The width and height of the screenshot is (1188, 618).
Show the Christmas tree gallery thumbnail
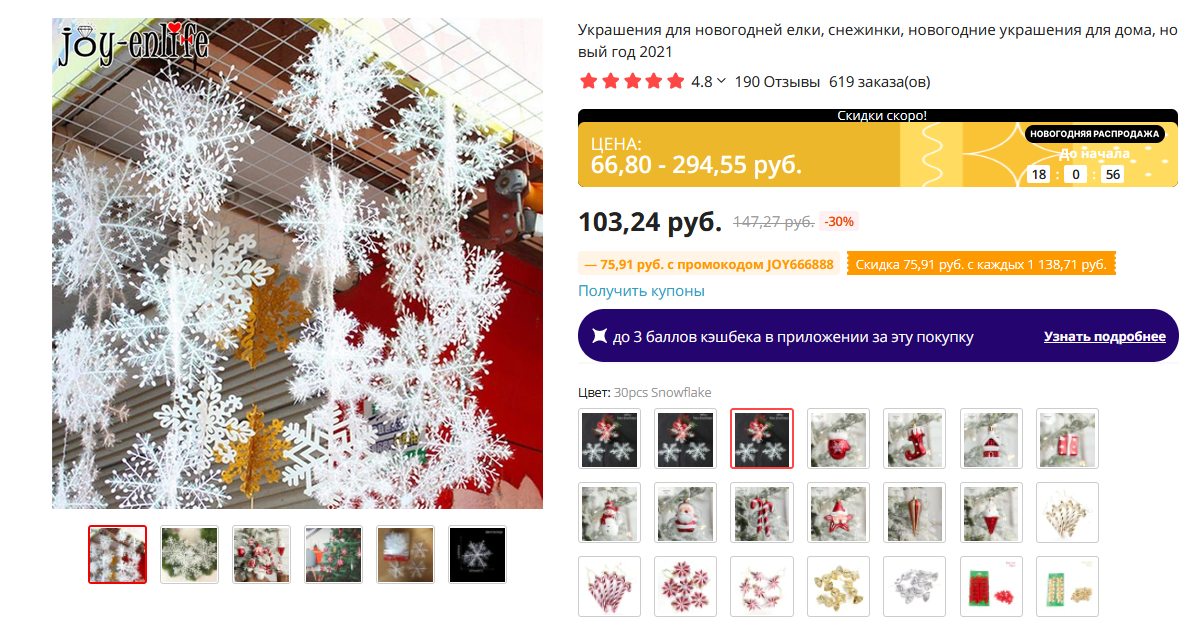[x=333, y=554]
